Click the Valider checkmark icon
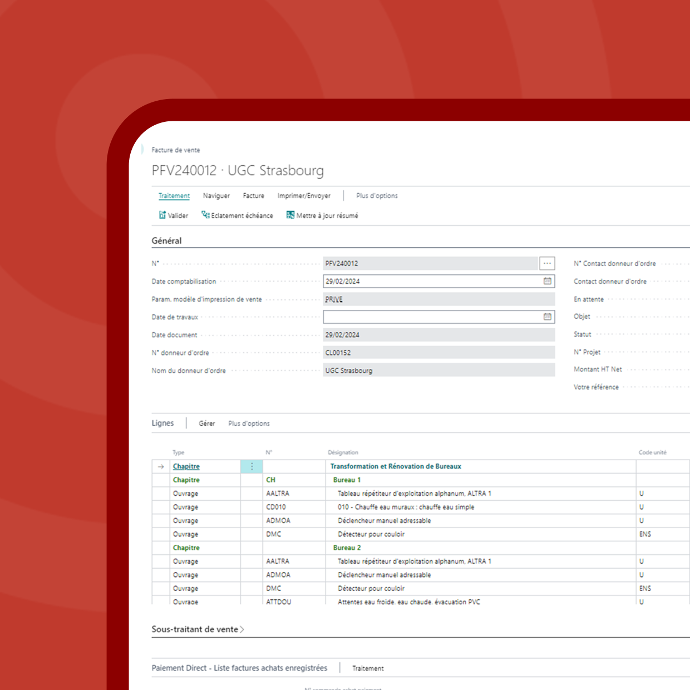The width and height of the screenshot is (690, 690). [162, 215]
